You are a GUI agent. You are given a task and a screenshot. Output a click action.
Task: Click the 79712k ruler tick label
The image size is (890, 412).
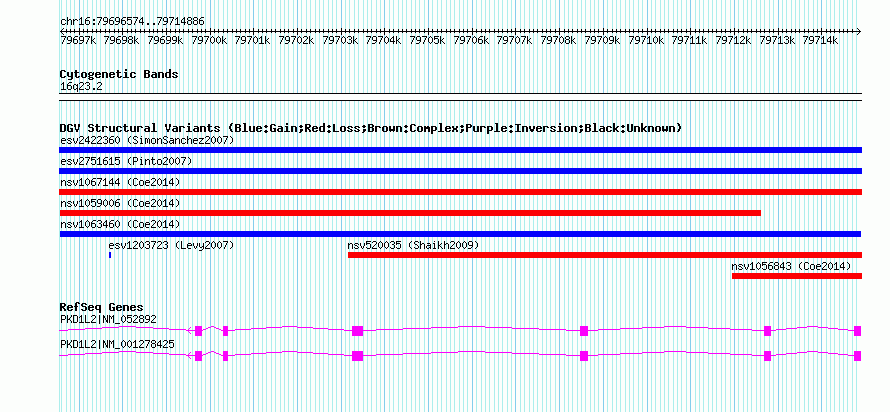733,40
